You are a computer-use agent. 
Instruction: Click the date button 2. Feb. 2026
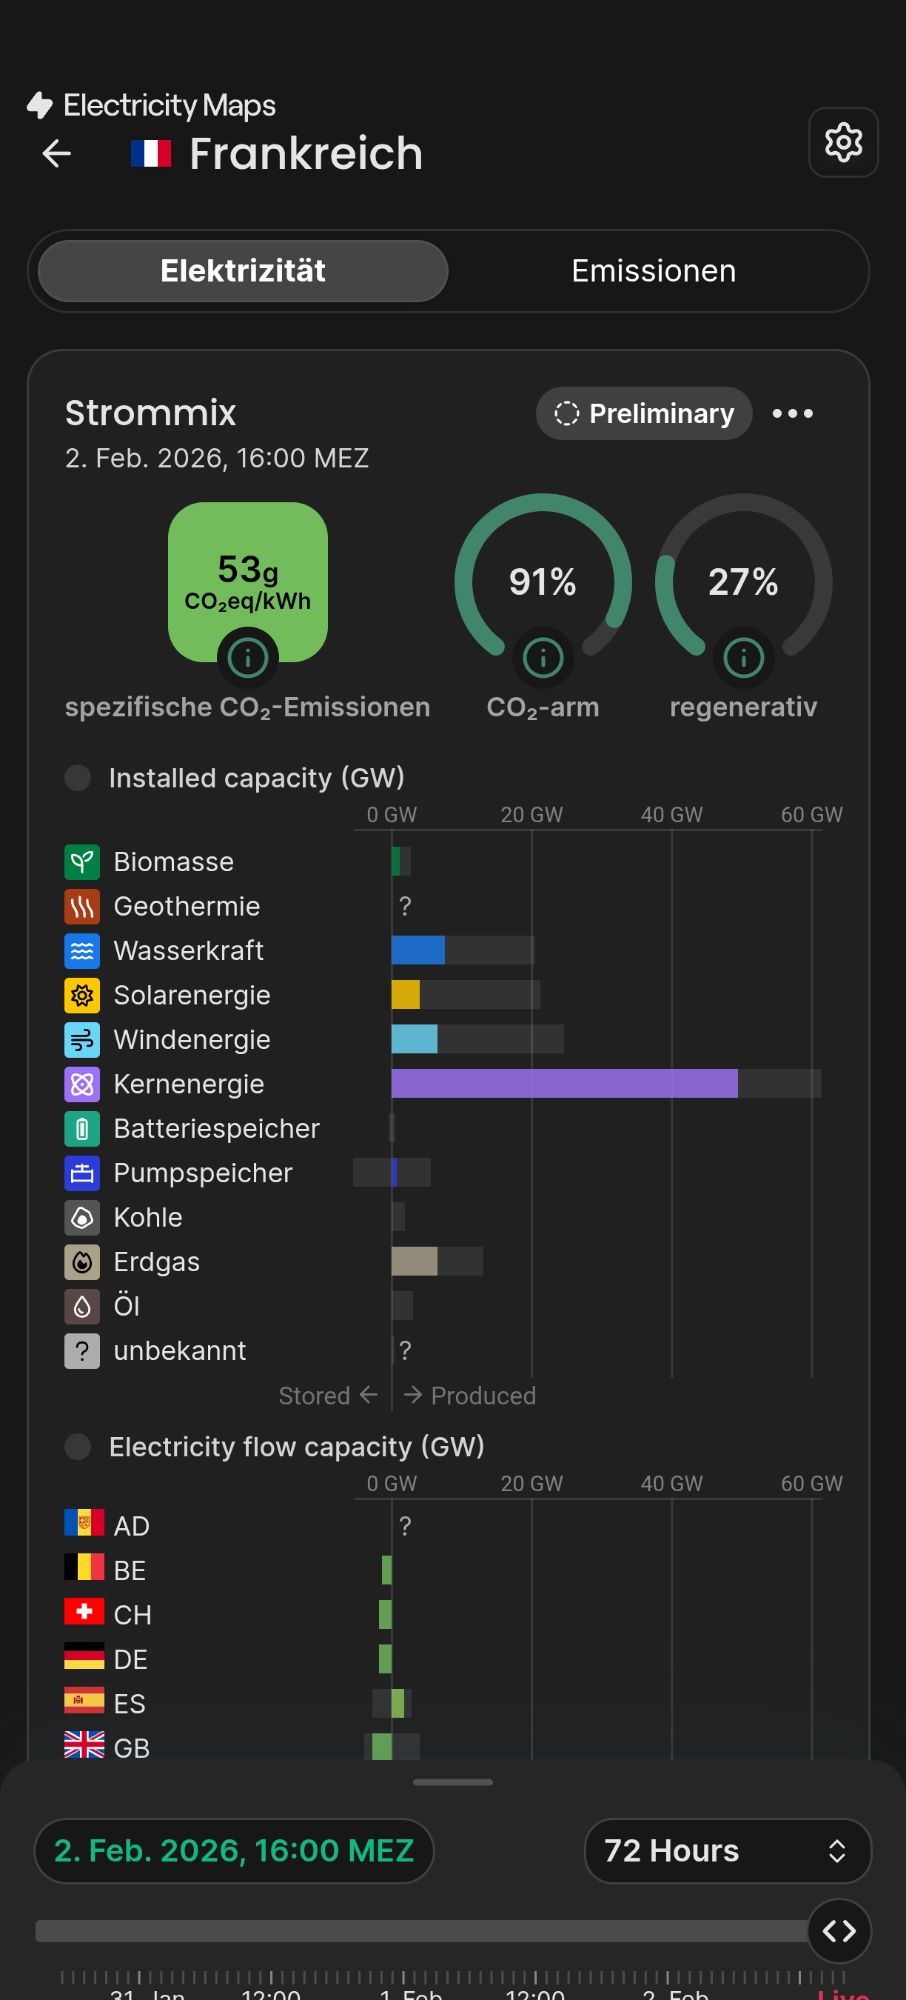234,1851
